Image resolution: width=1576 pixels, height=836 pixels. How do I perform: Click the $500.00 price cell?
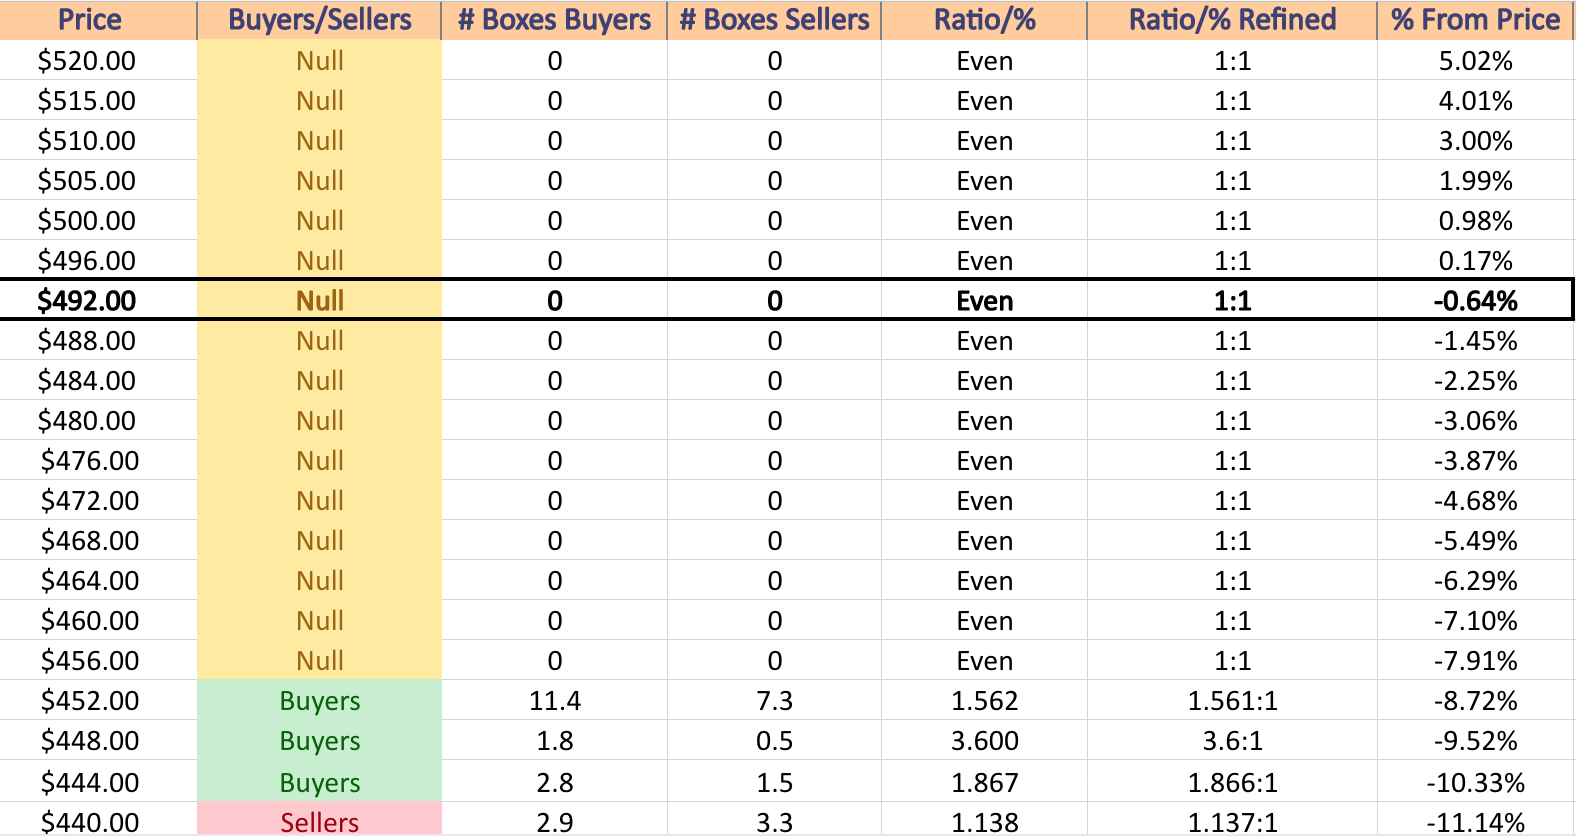[x=98, y=221]
